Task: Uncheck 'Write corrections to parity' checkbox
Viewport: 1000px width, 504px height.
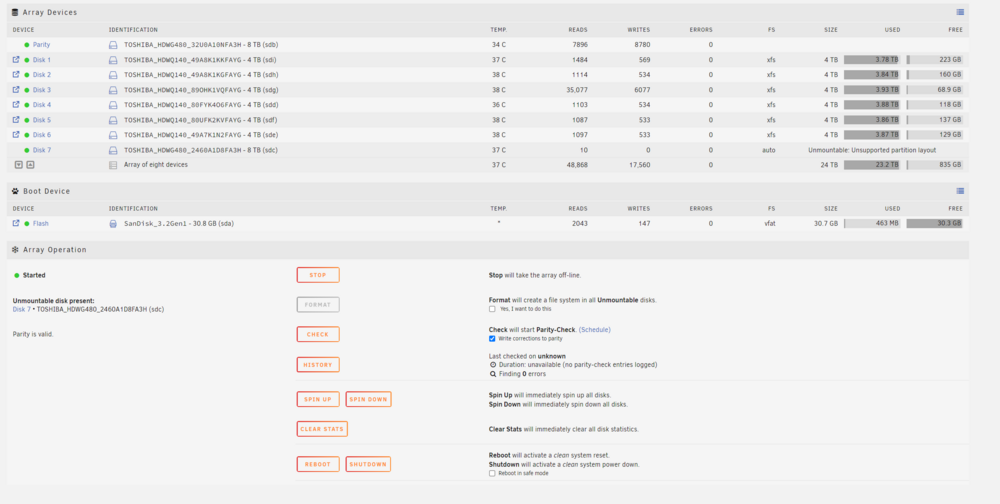Action: [x=492, y=339]
